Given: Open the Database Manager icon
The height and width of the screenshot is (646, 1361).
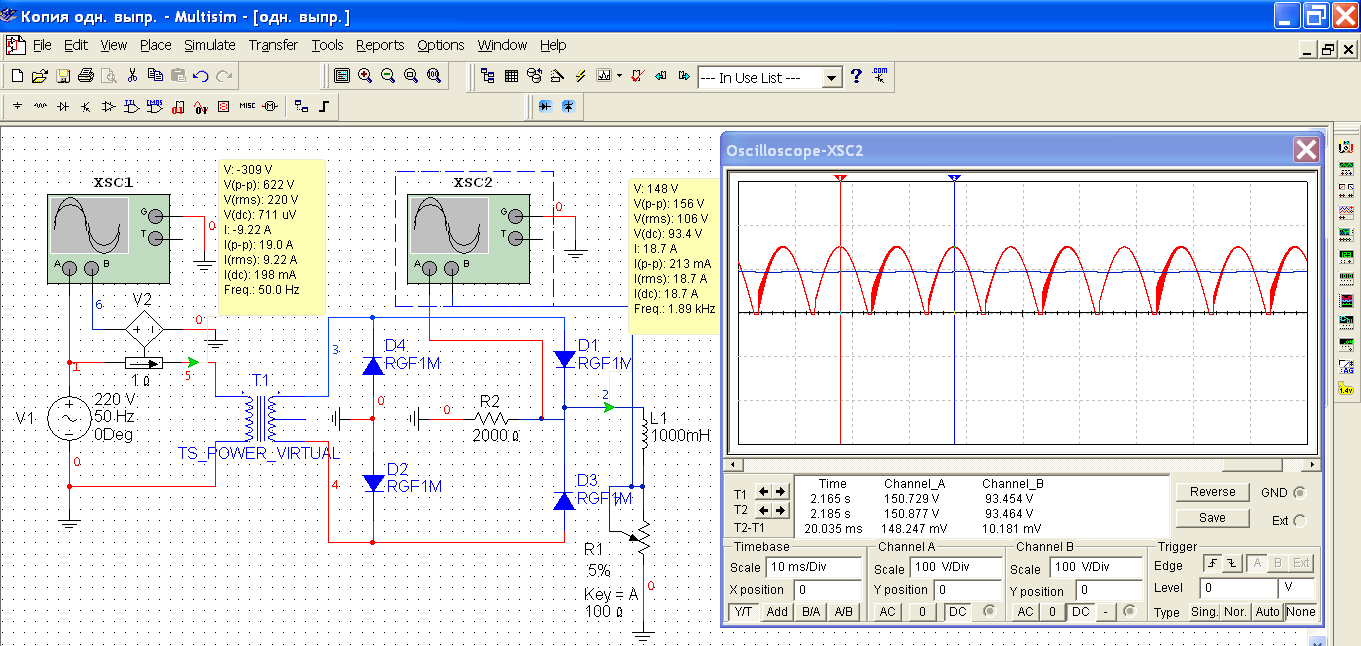Looking at the screenshot, I should (534, 76).
